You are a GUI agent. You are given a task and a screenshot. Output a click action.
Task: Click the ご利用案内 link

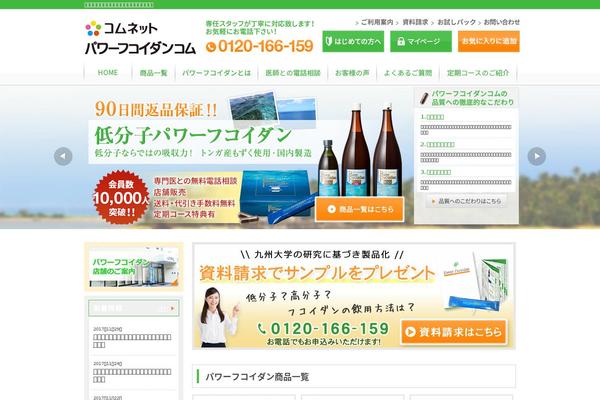(x=377, y=22)
